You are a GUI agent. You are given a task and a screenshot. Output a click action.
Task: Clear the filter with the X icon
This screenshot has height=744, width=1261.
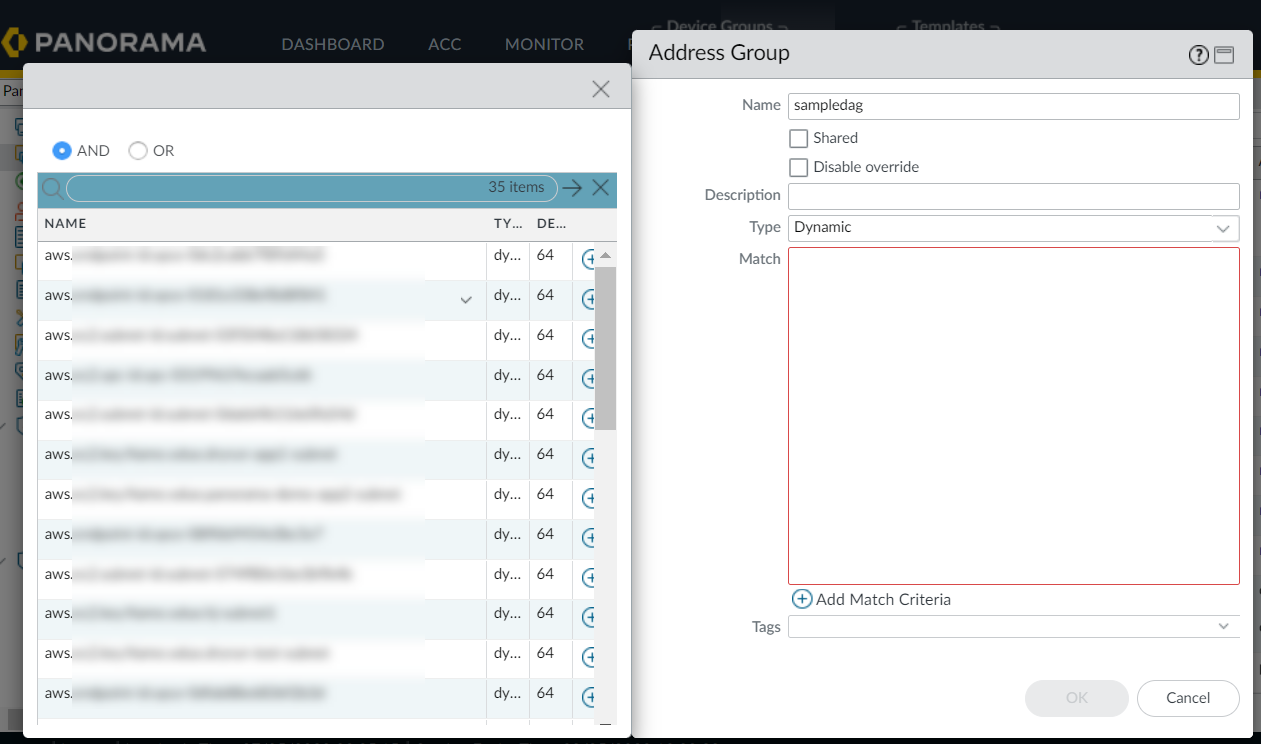(x=600, y=188)
